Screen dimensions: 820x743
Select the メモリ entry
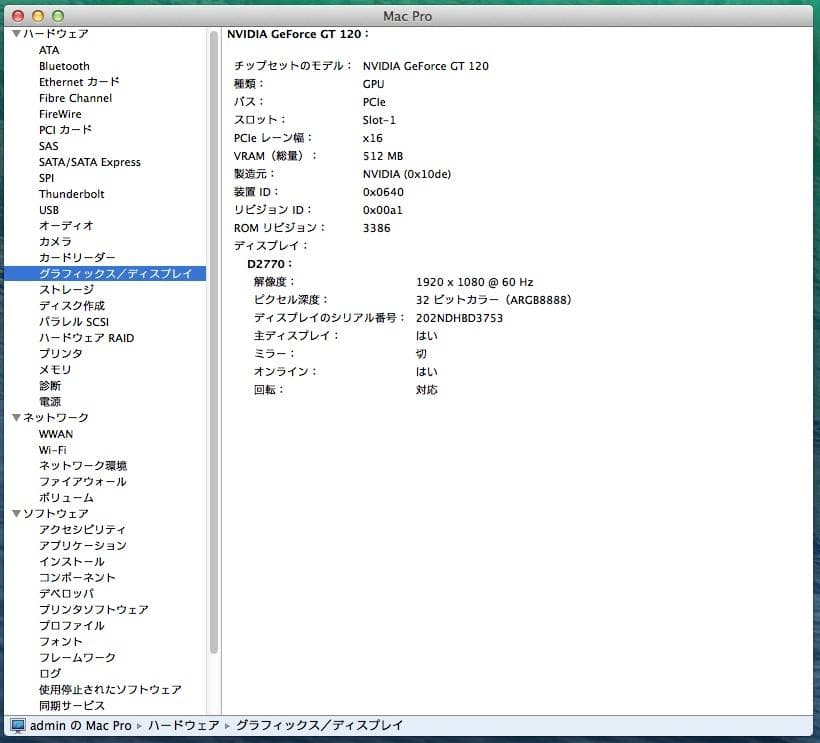(55, 370)
